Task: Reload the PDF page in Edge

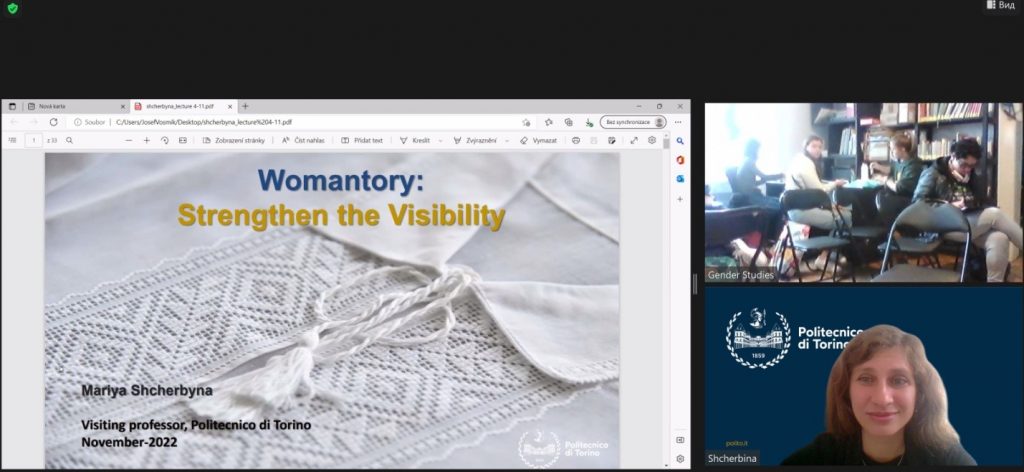Action: coord(54,122)
